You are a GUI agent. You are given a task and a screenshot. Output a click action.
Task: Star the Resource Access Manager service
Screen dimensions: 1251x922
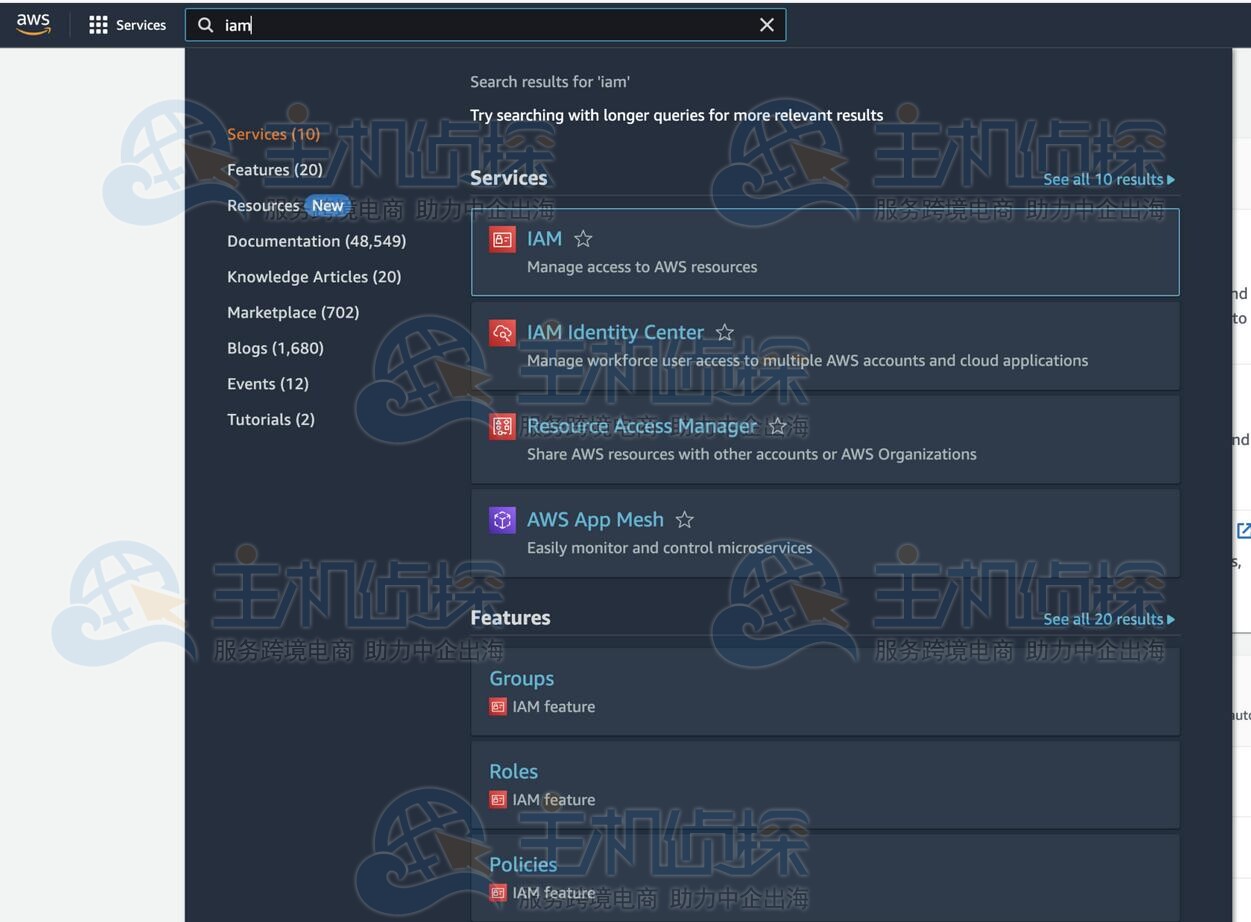(x=778, y=427)
